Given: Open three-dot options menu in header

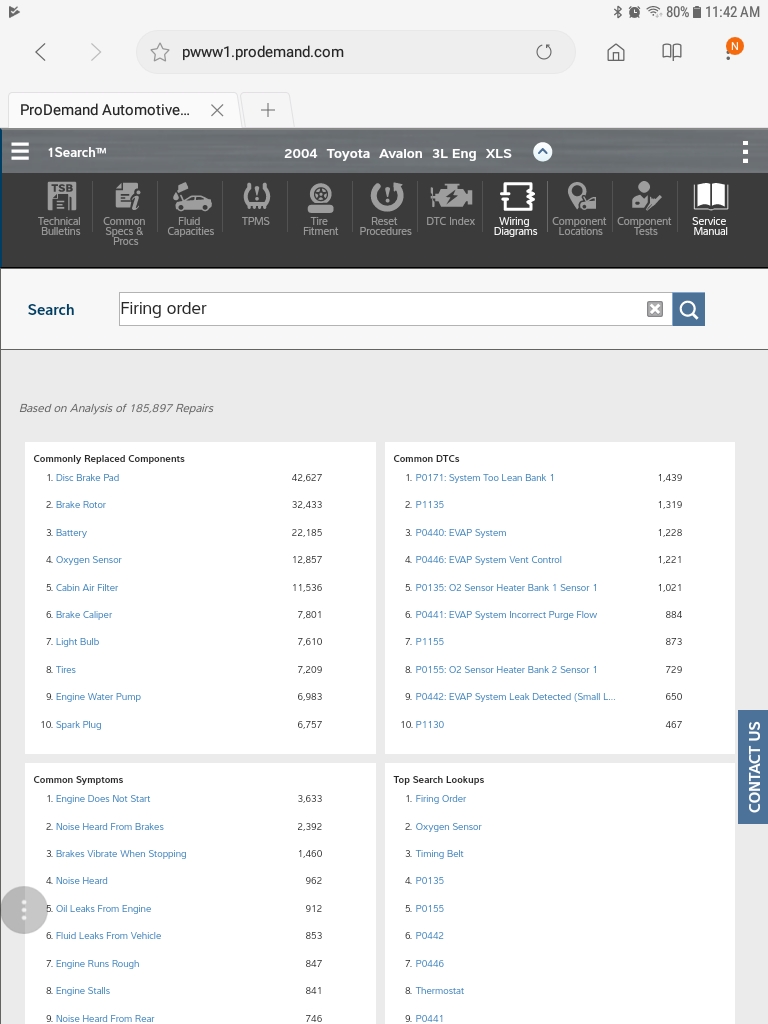Looking at the screenshot, I should click(745, 152).
